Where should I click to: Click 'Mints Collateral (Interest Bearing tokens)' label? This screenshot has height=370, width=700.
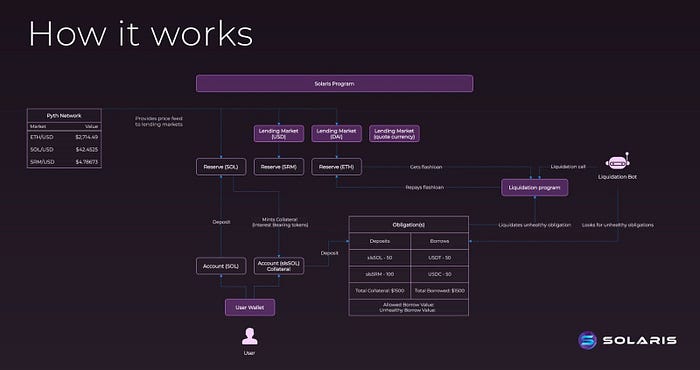(x=280, y=222)
